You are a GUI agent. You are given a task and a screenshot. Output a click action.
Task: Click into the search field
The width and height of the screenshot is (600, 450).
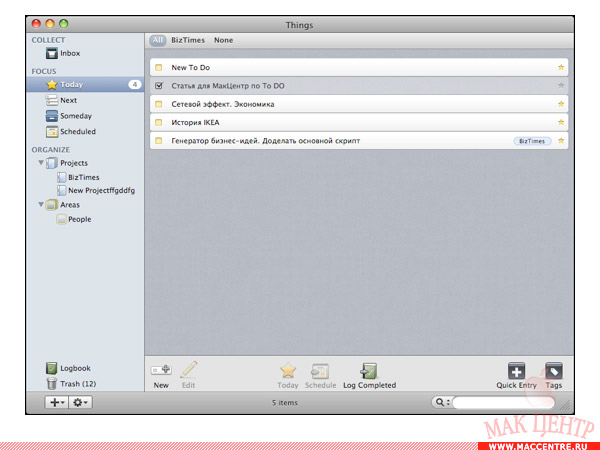pos(503,402)
